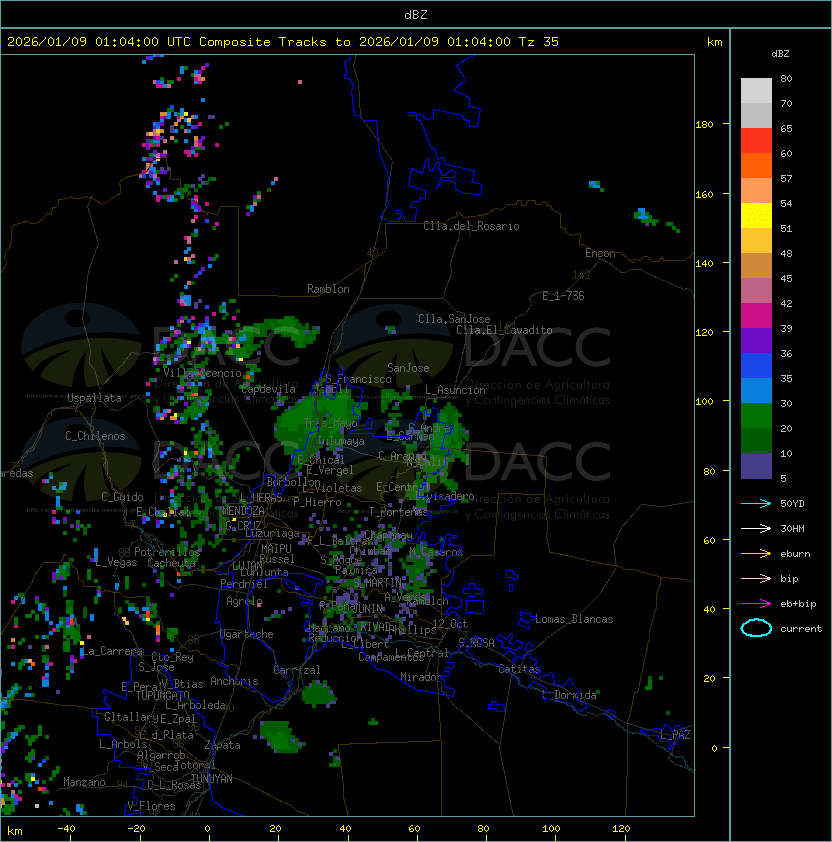Screen dimensions: 832x842
Task: Select the yellow 54 dBZ color swatch
Action: tap(756, 216)
